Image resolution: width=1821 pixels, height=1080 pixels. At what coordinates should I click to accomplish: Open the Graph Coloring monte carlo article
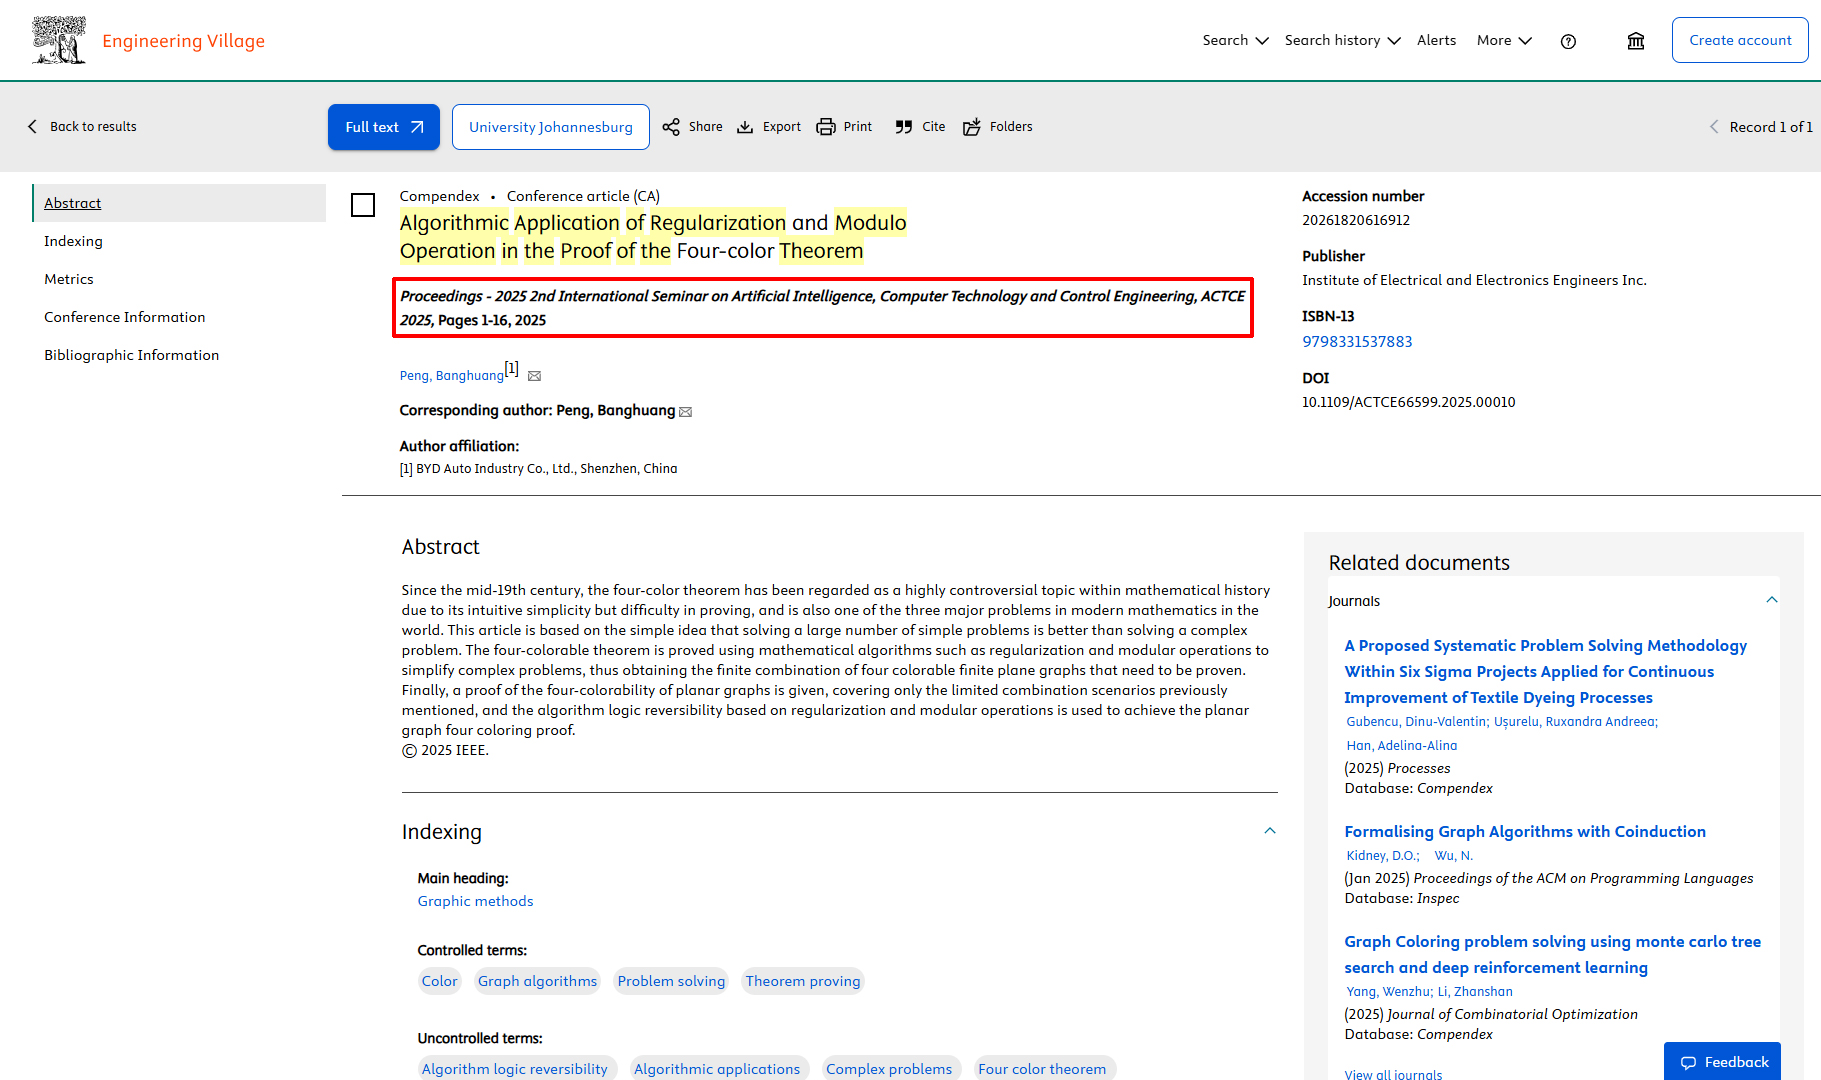click(1552, 955)
